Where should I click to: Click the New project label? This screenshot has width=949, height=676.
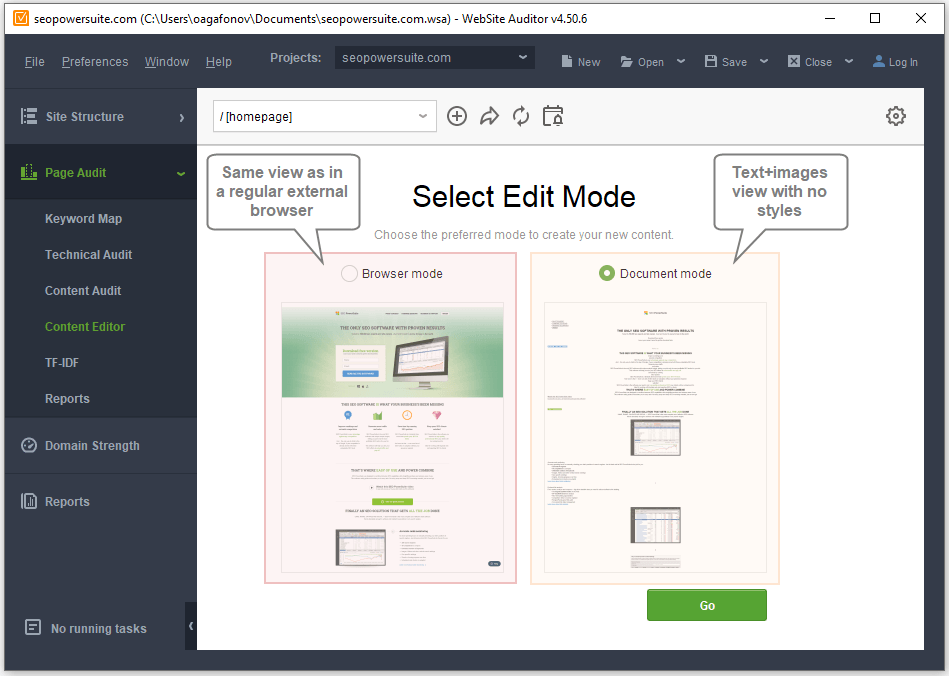point(589,62)
